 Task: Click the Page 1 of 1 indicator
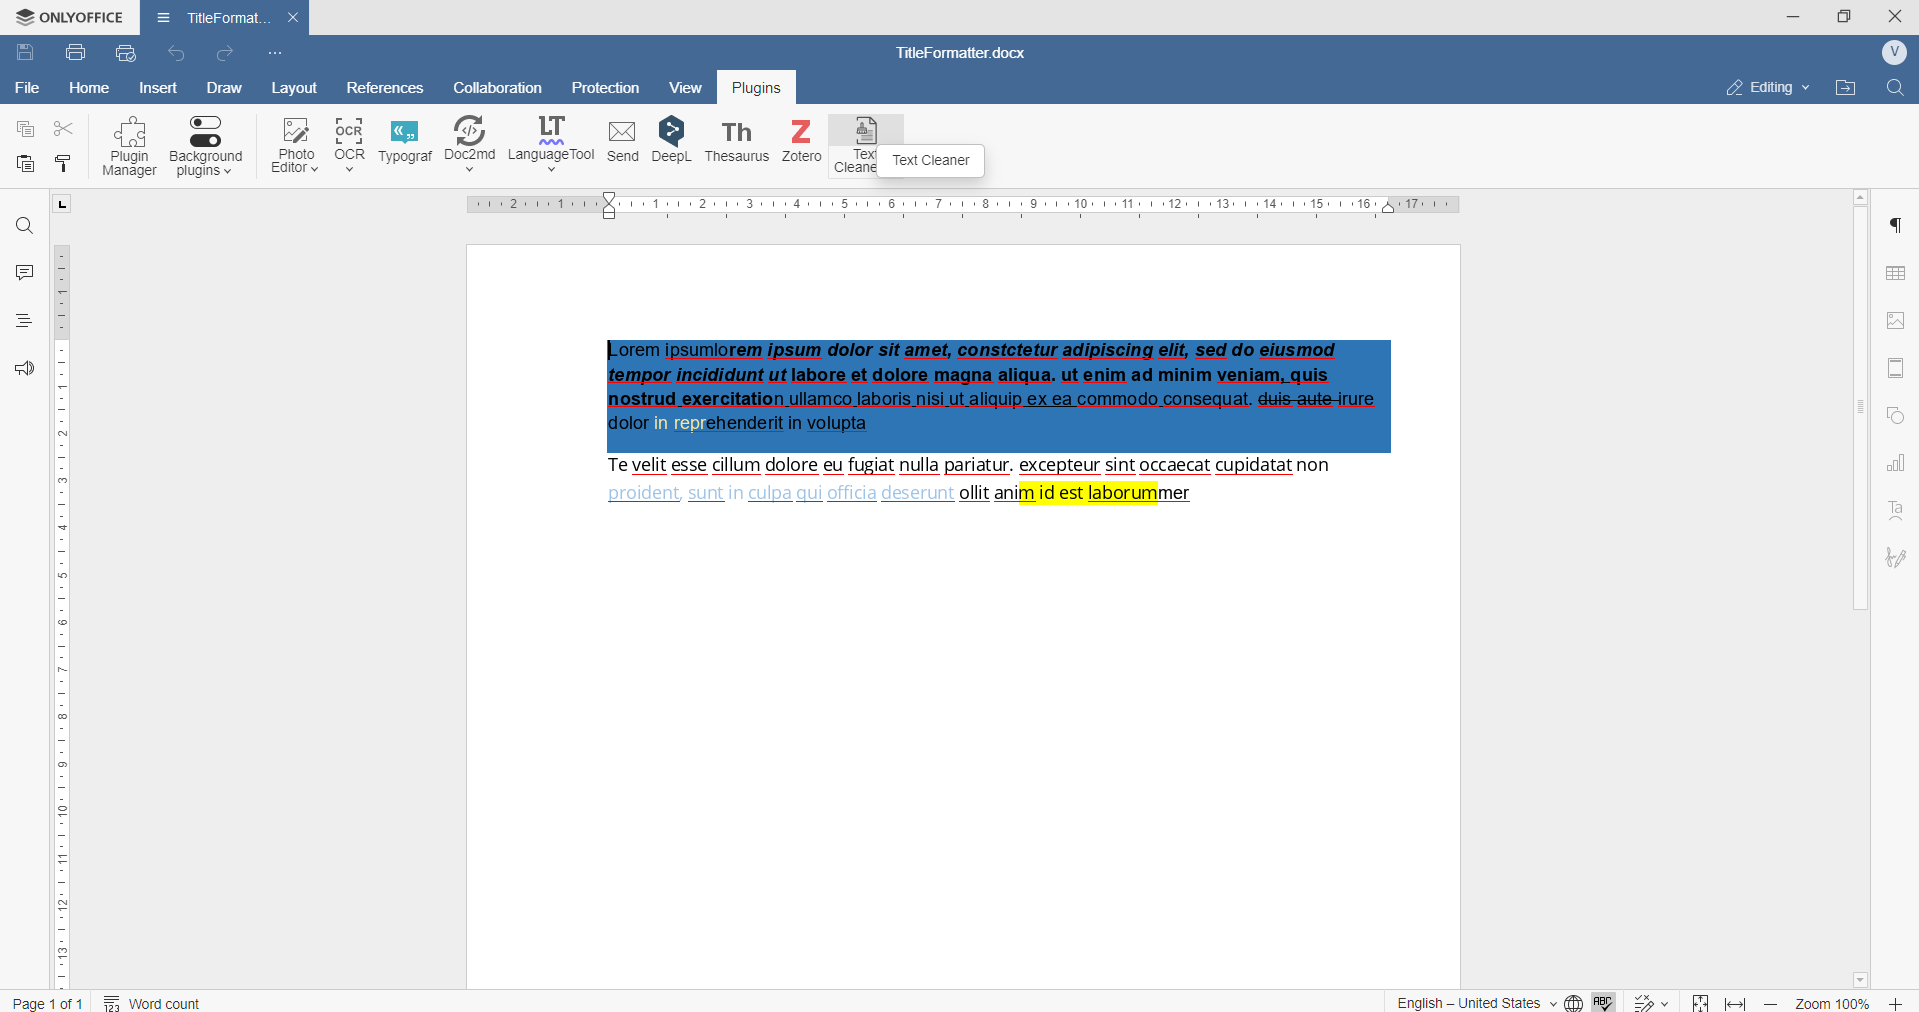(x=47, y=1003)
